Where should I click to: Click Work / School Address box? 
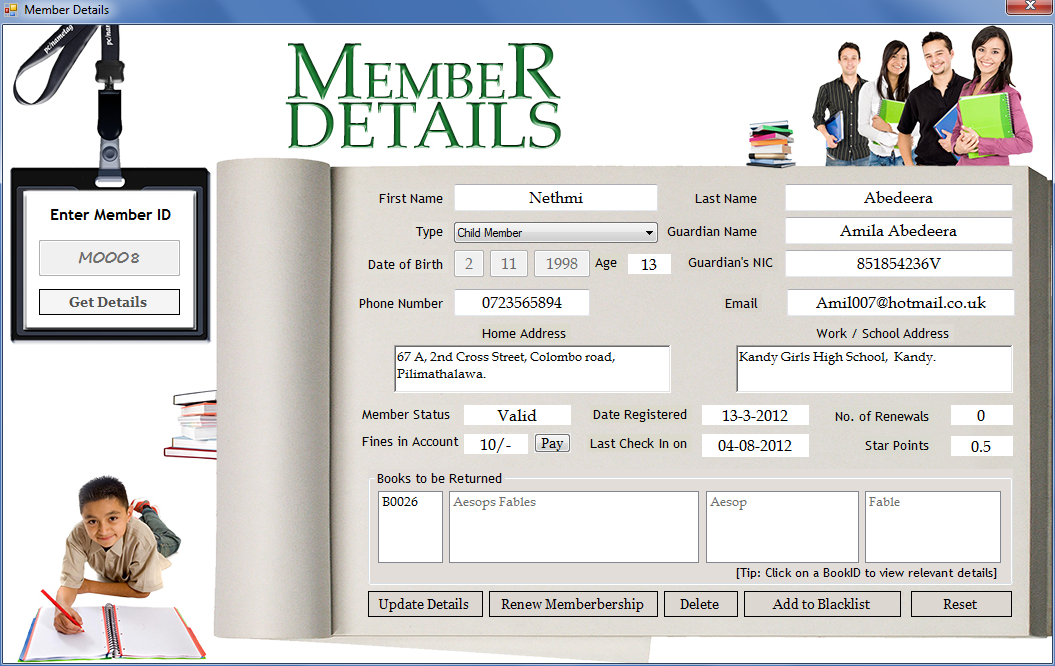[x=873, y=369]
